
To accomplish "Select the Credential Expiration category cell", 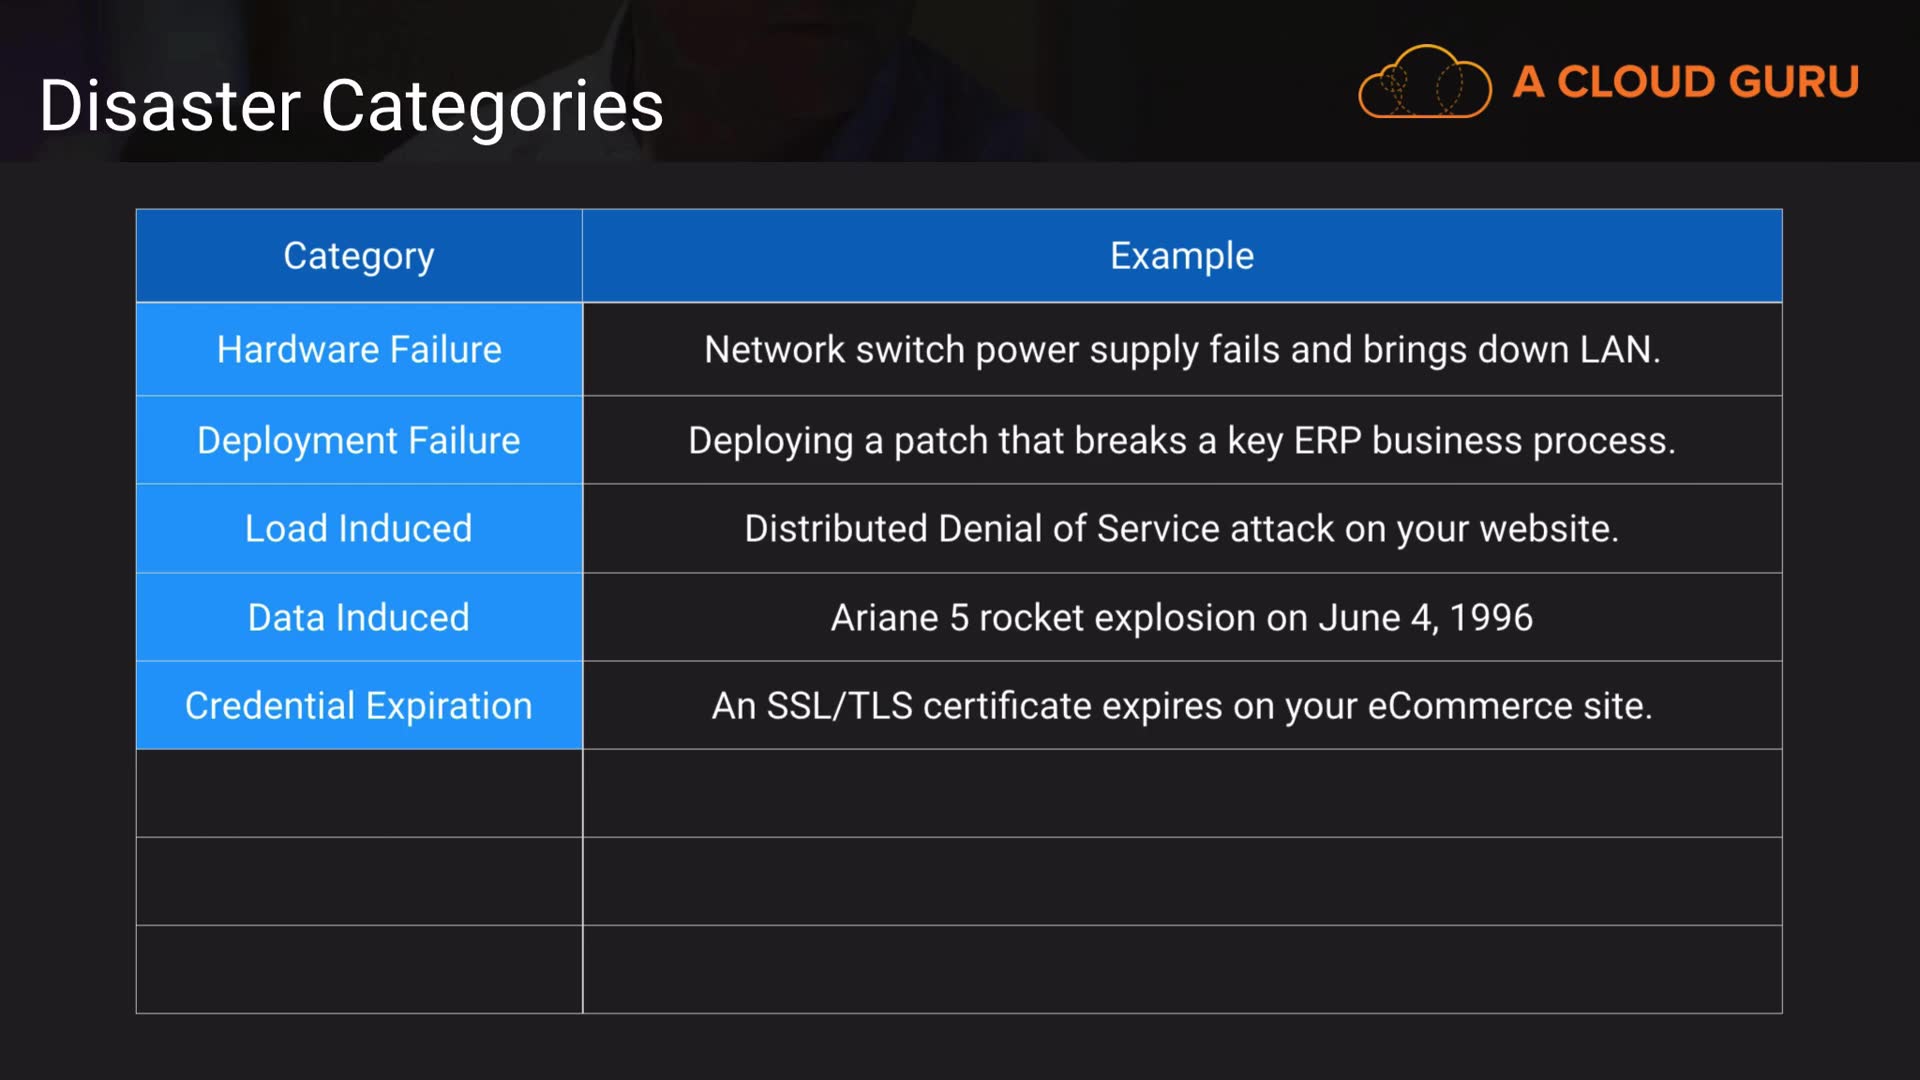I will pos(359,706).
